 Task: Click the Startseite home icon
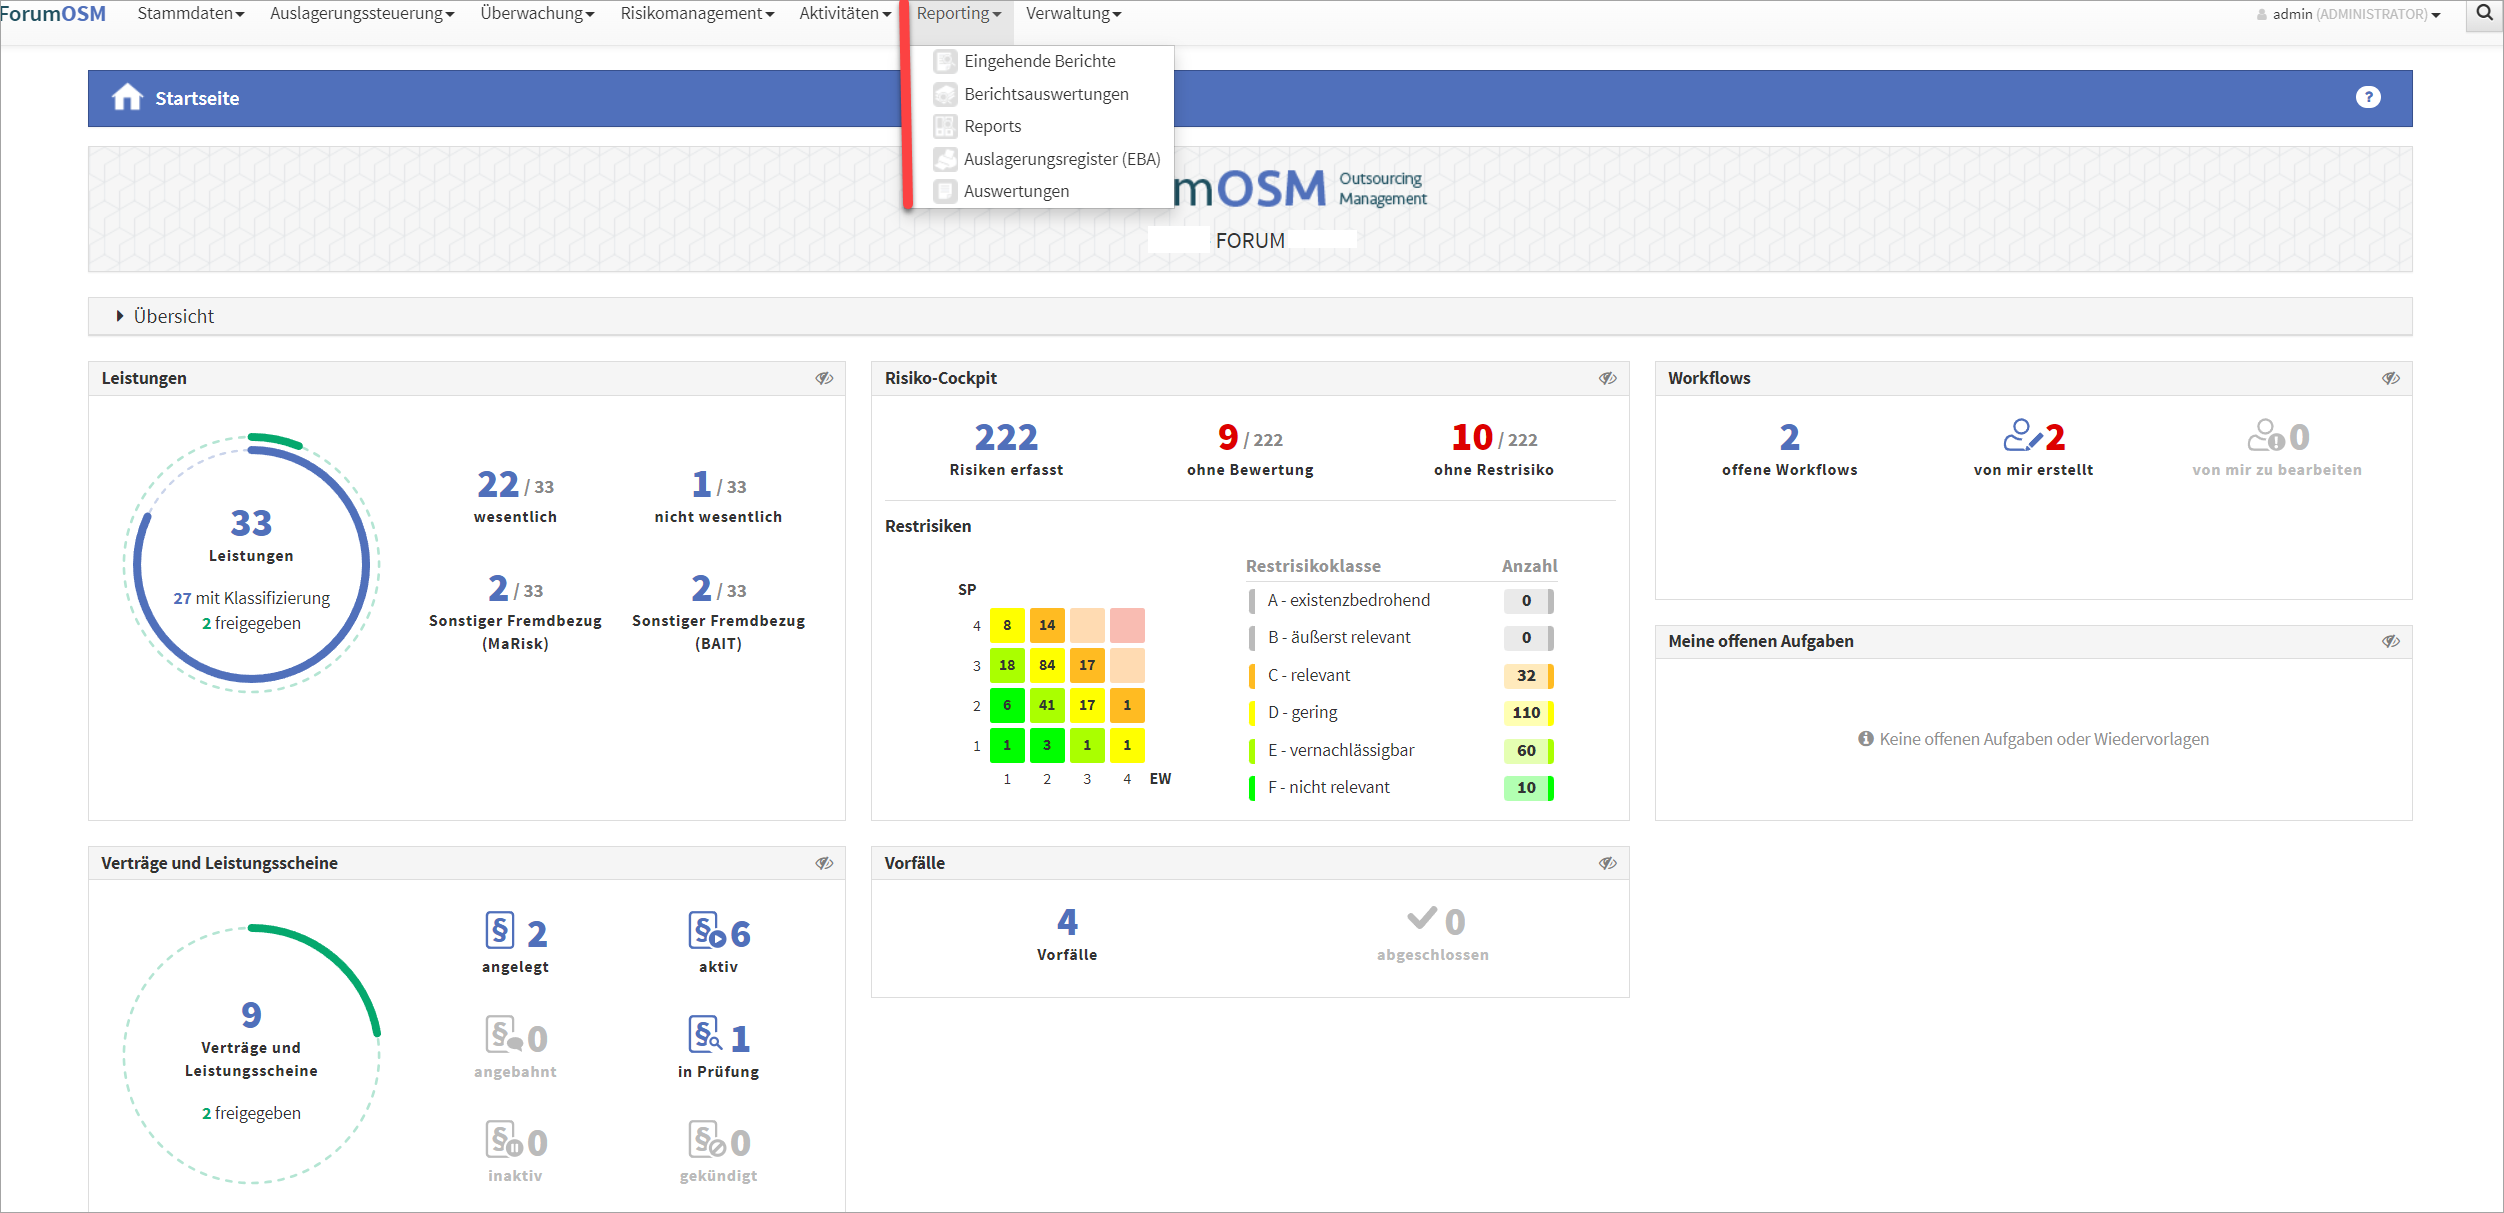tap(127, 98)
